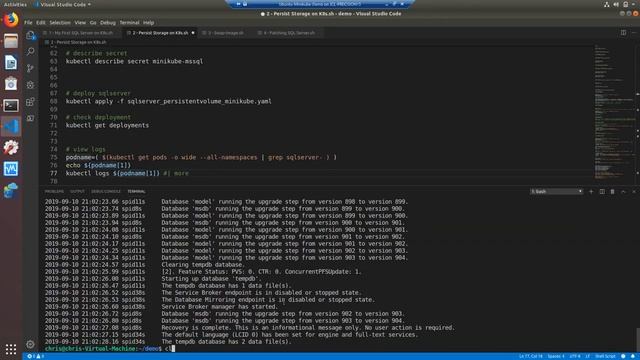
Task: Open Files from the Ubuntu dock
Action: [11, 41]
